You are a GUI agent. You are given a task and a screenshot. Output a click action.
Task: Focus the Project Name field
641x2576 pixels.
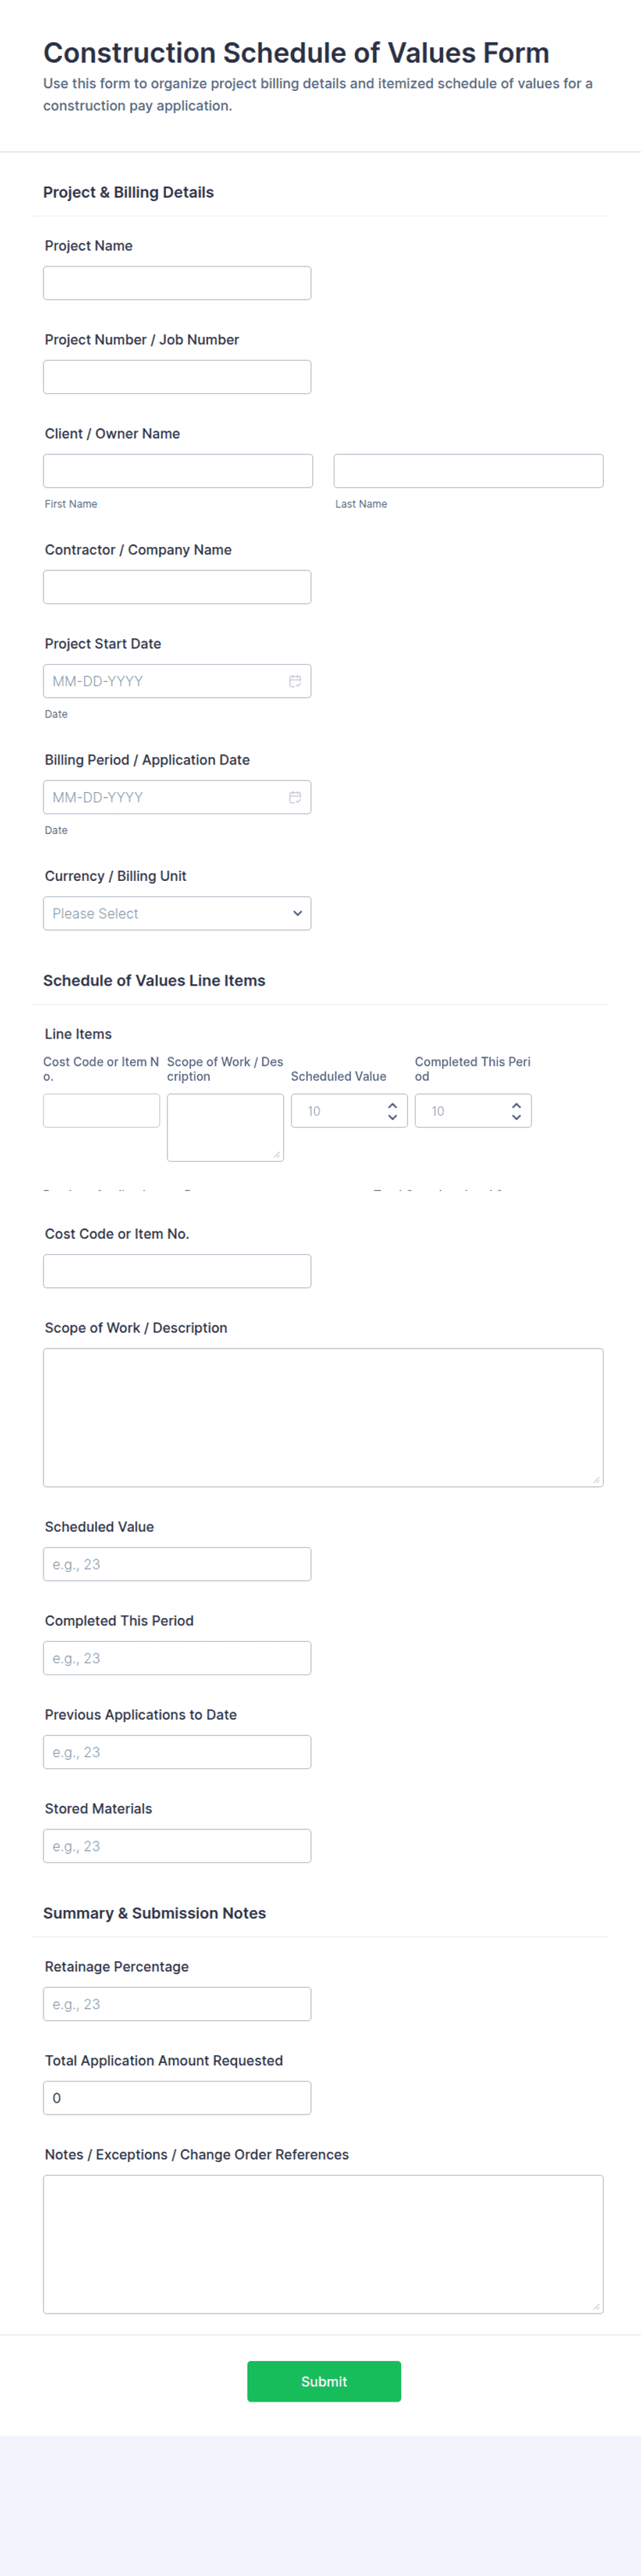(x=177, y=283)
